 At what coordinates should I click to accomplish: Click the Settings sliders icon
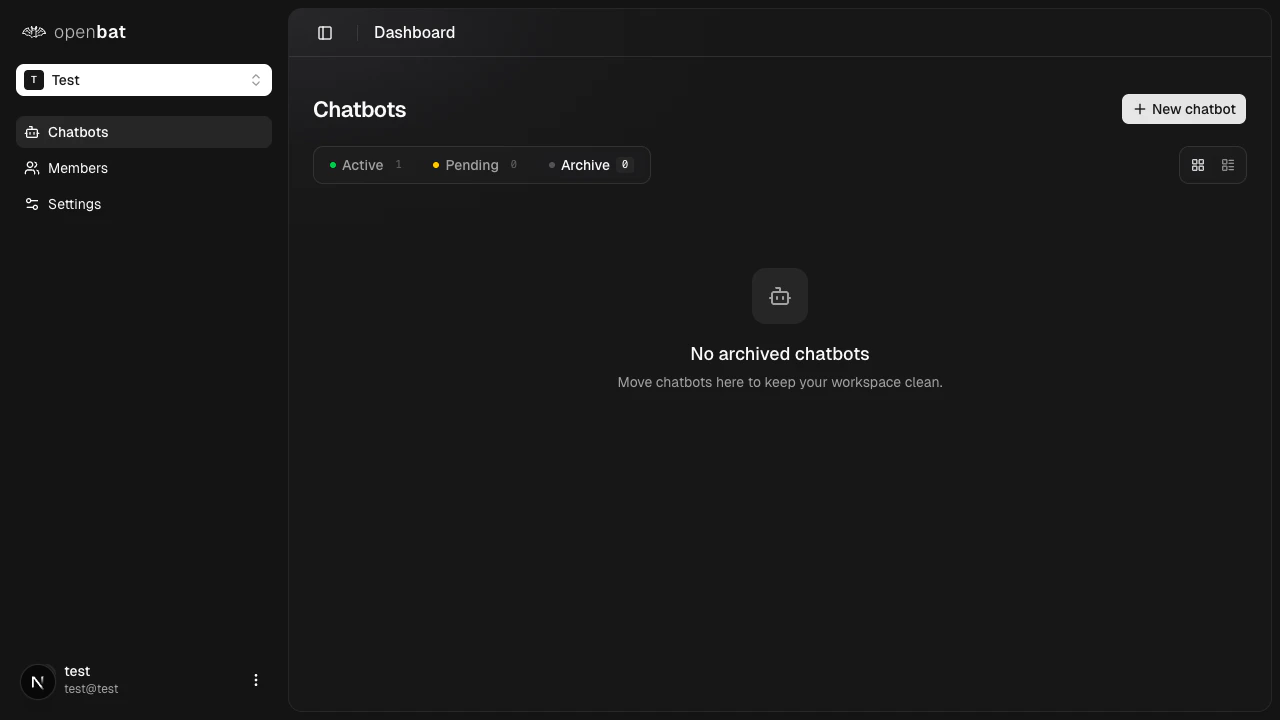(31, 204)
